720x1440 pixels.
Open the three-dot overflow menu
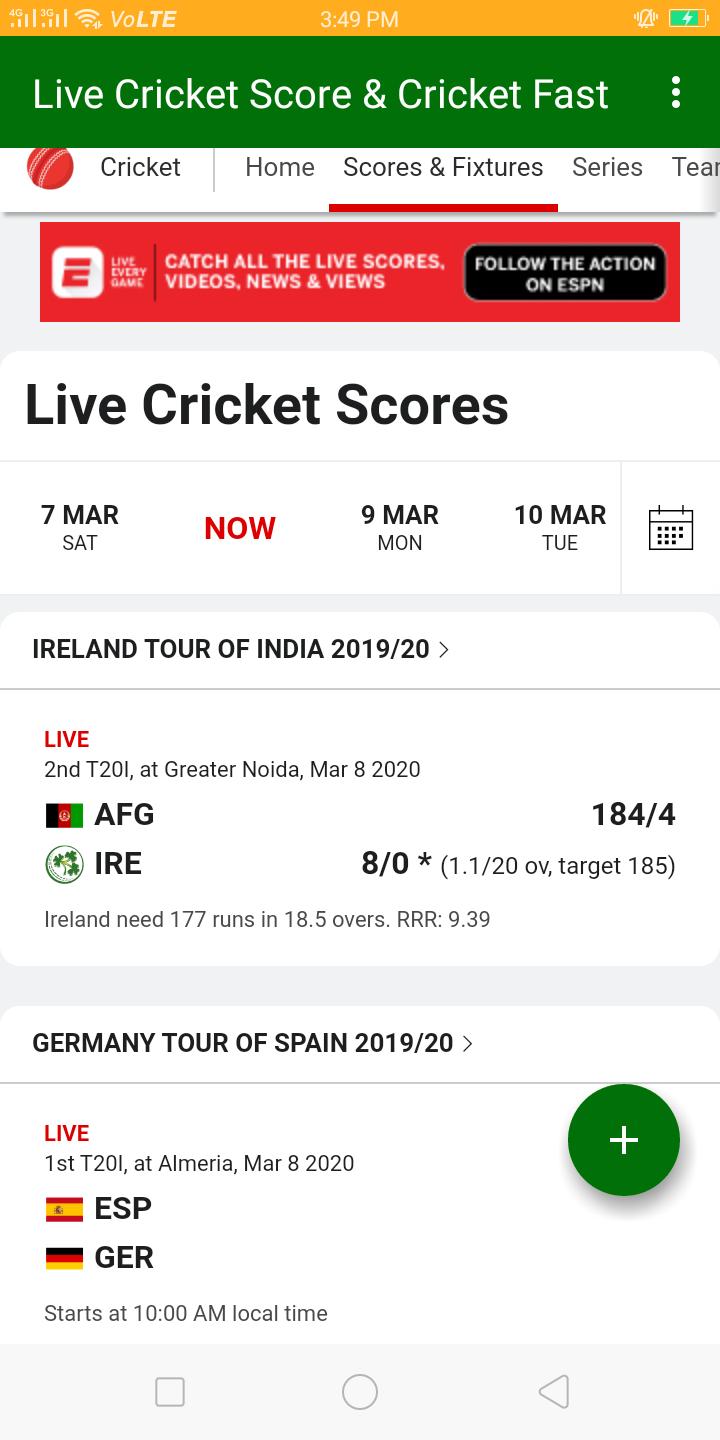coord(676,92)
